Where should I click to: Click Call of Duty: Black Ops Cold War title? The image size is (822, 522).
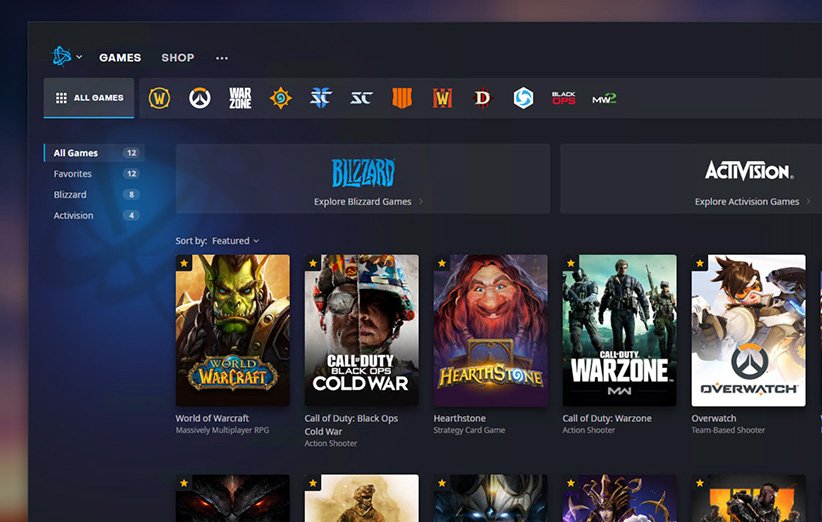coord(351,425)
